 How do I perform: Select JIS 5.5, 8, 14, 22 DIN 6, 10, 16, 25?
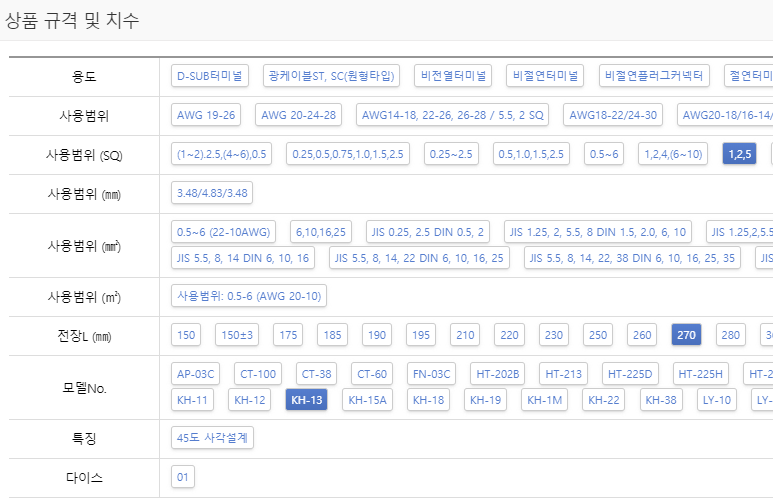[x=419, y=258]
